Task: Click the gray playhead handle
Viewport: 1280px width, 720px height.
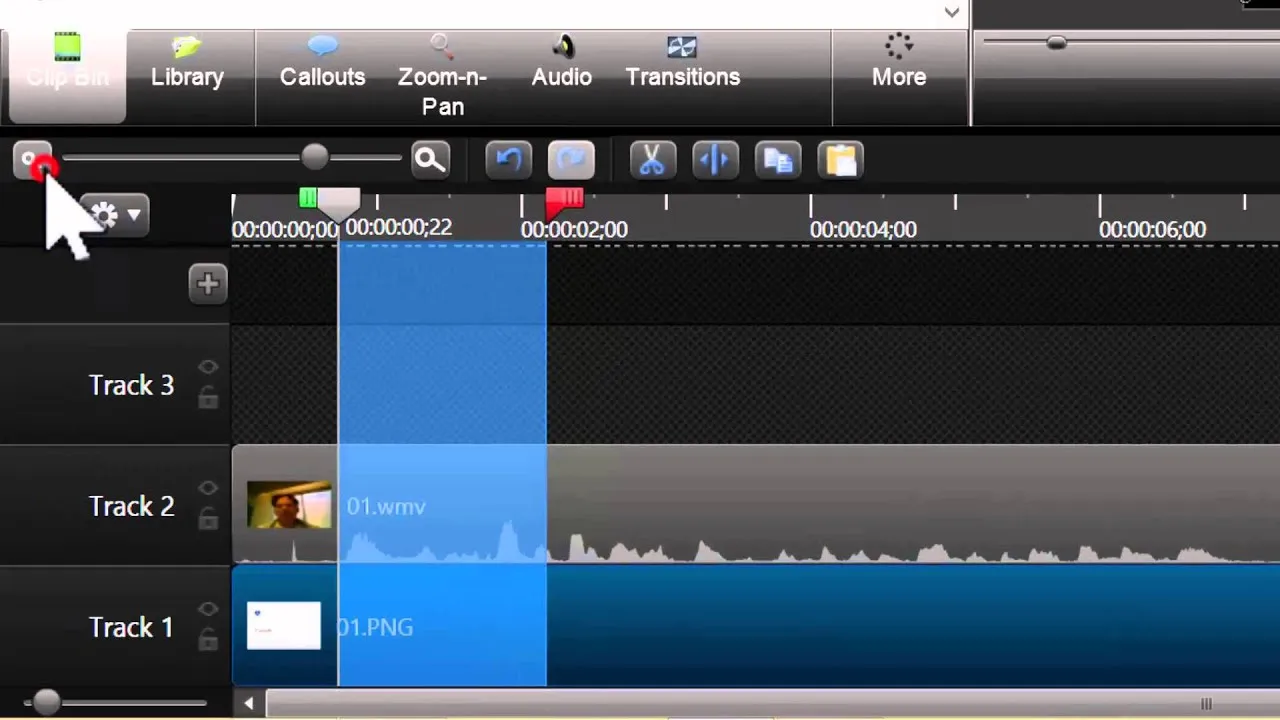Action: click(x=339, y=204)
